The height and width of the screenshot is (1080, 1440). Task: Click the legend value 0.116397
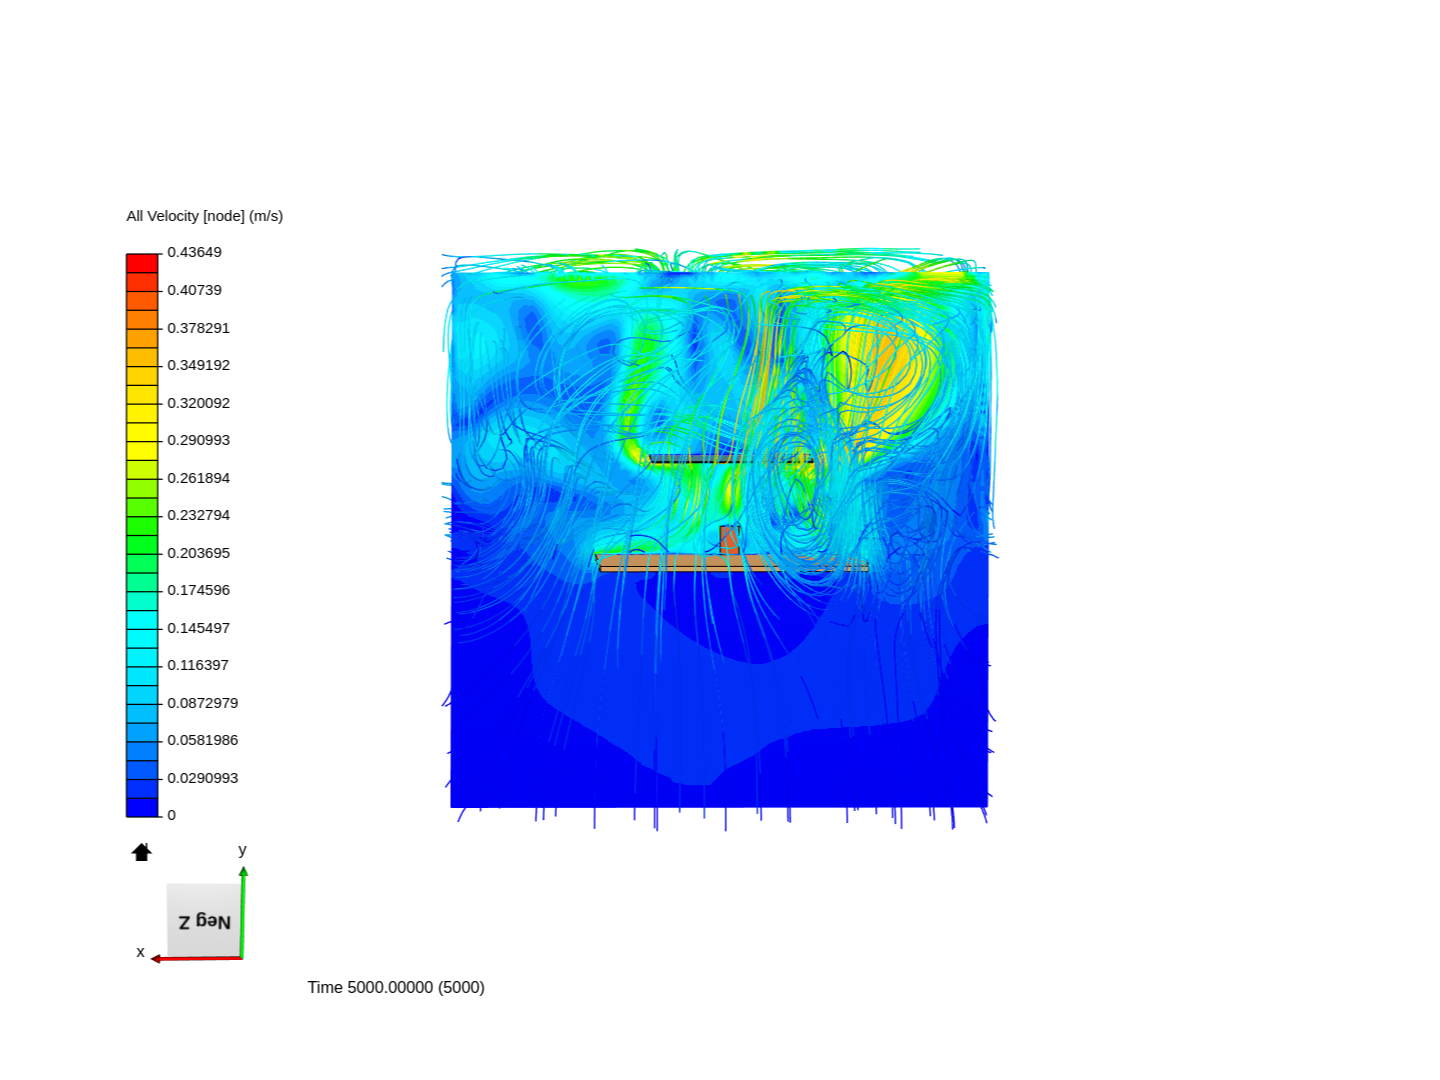coord(199,665)
